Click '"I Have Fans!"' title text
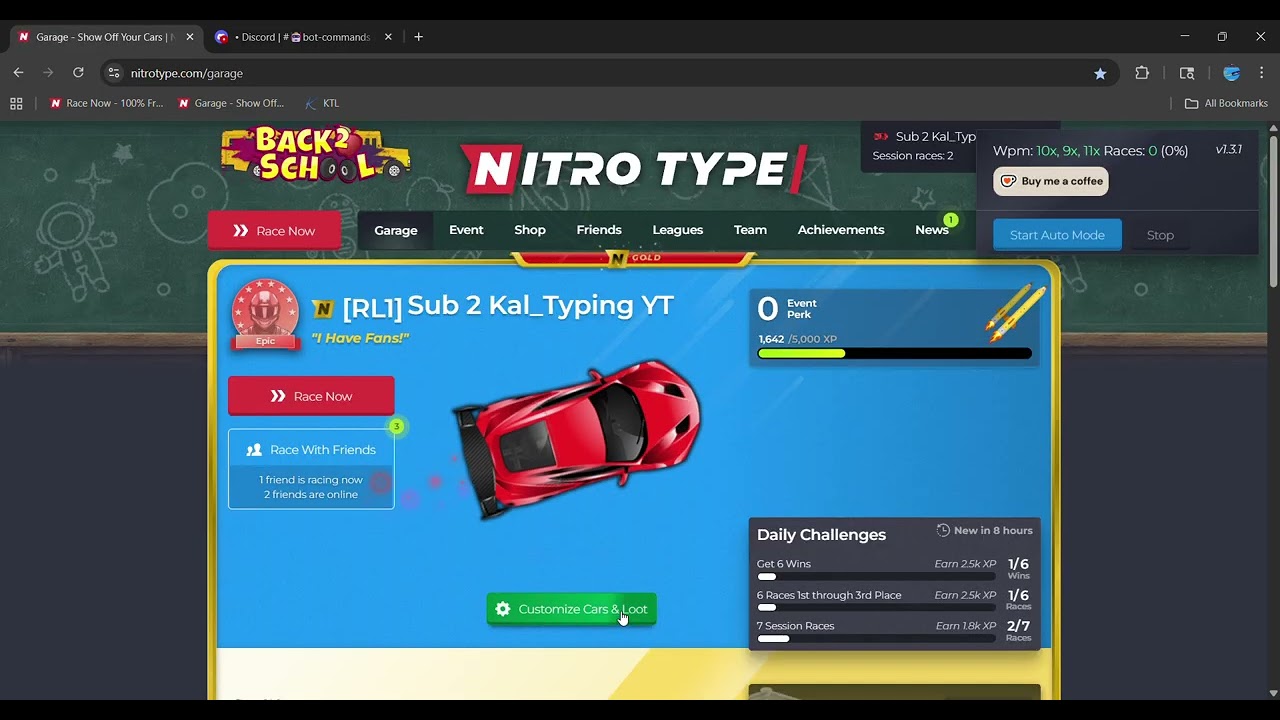 [360, 338]
